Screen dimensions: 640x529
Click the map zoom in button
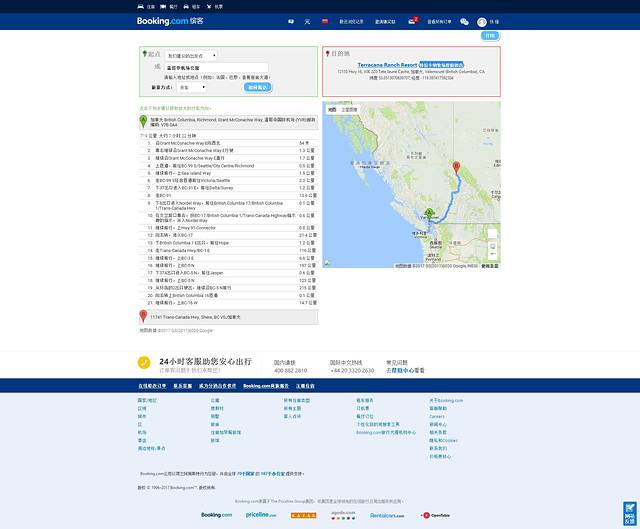click(493, 246)
